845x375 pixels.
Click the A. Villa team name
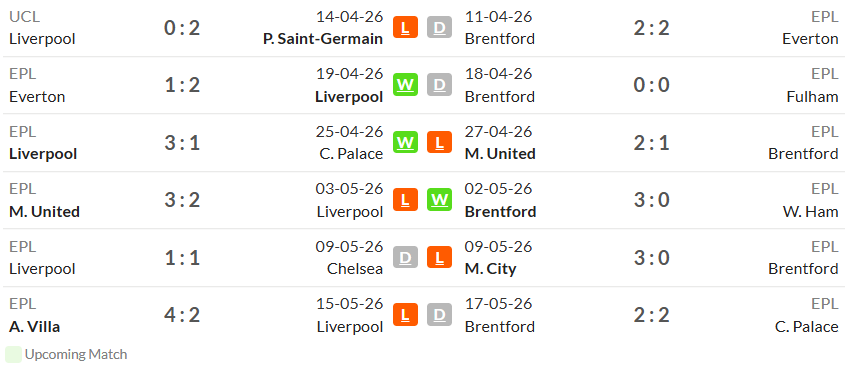click(34, 327)
